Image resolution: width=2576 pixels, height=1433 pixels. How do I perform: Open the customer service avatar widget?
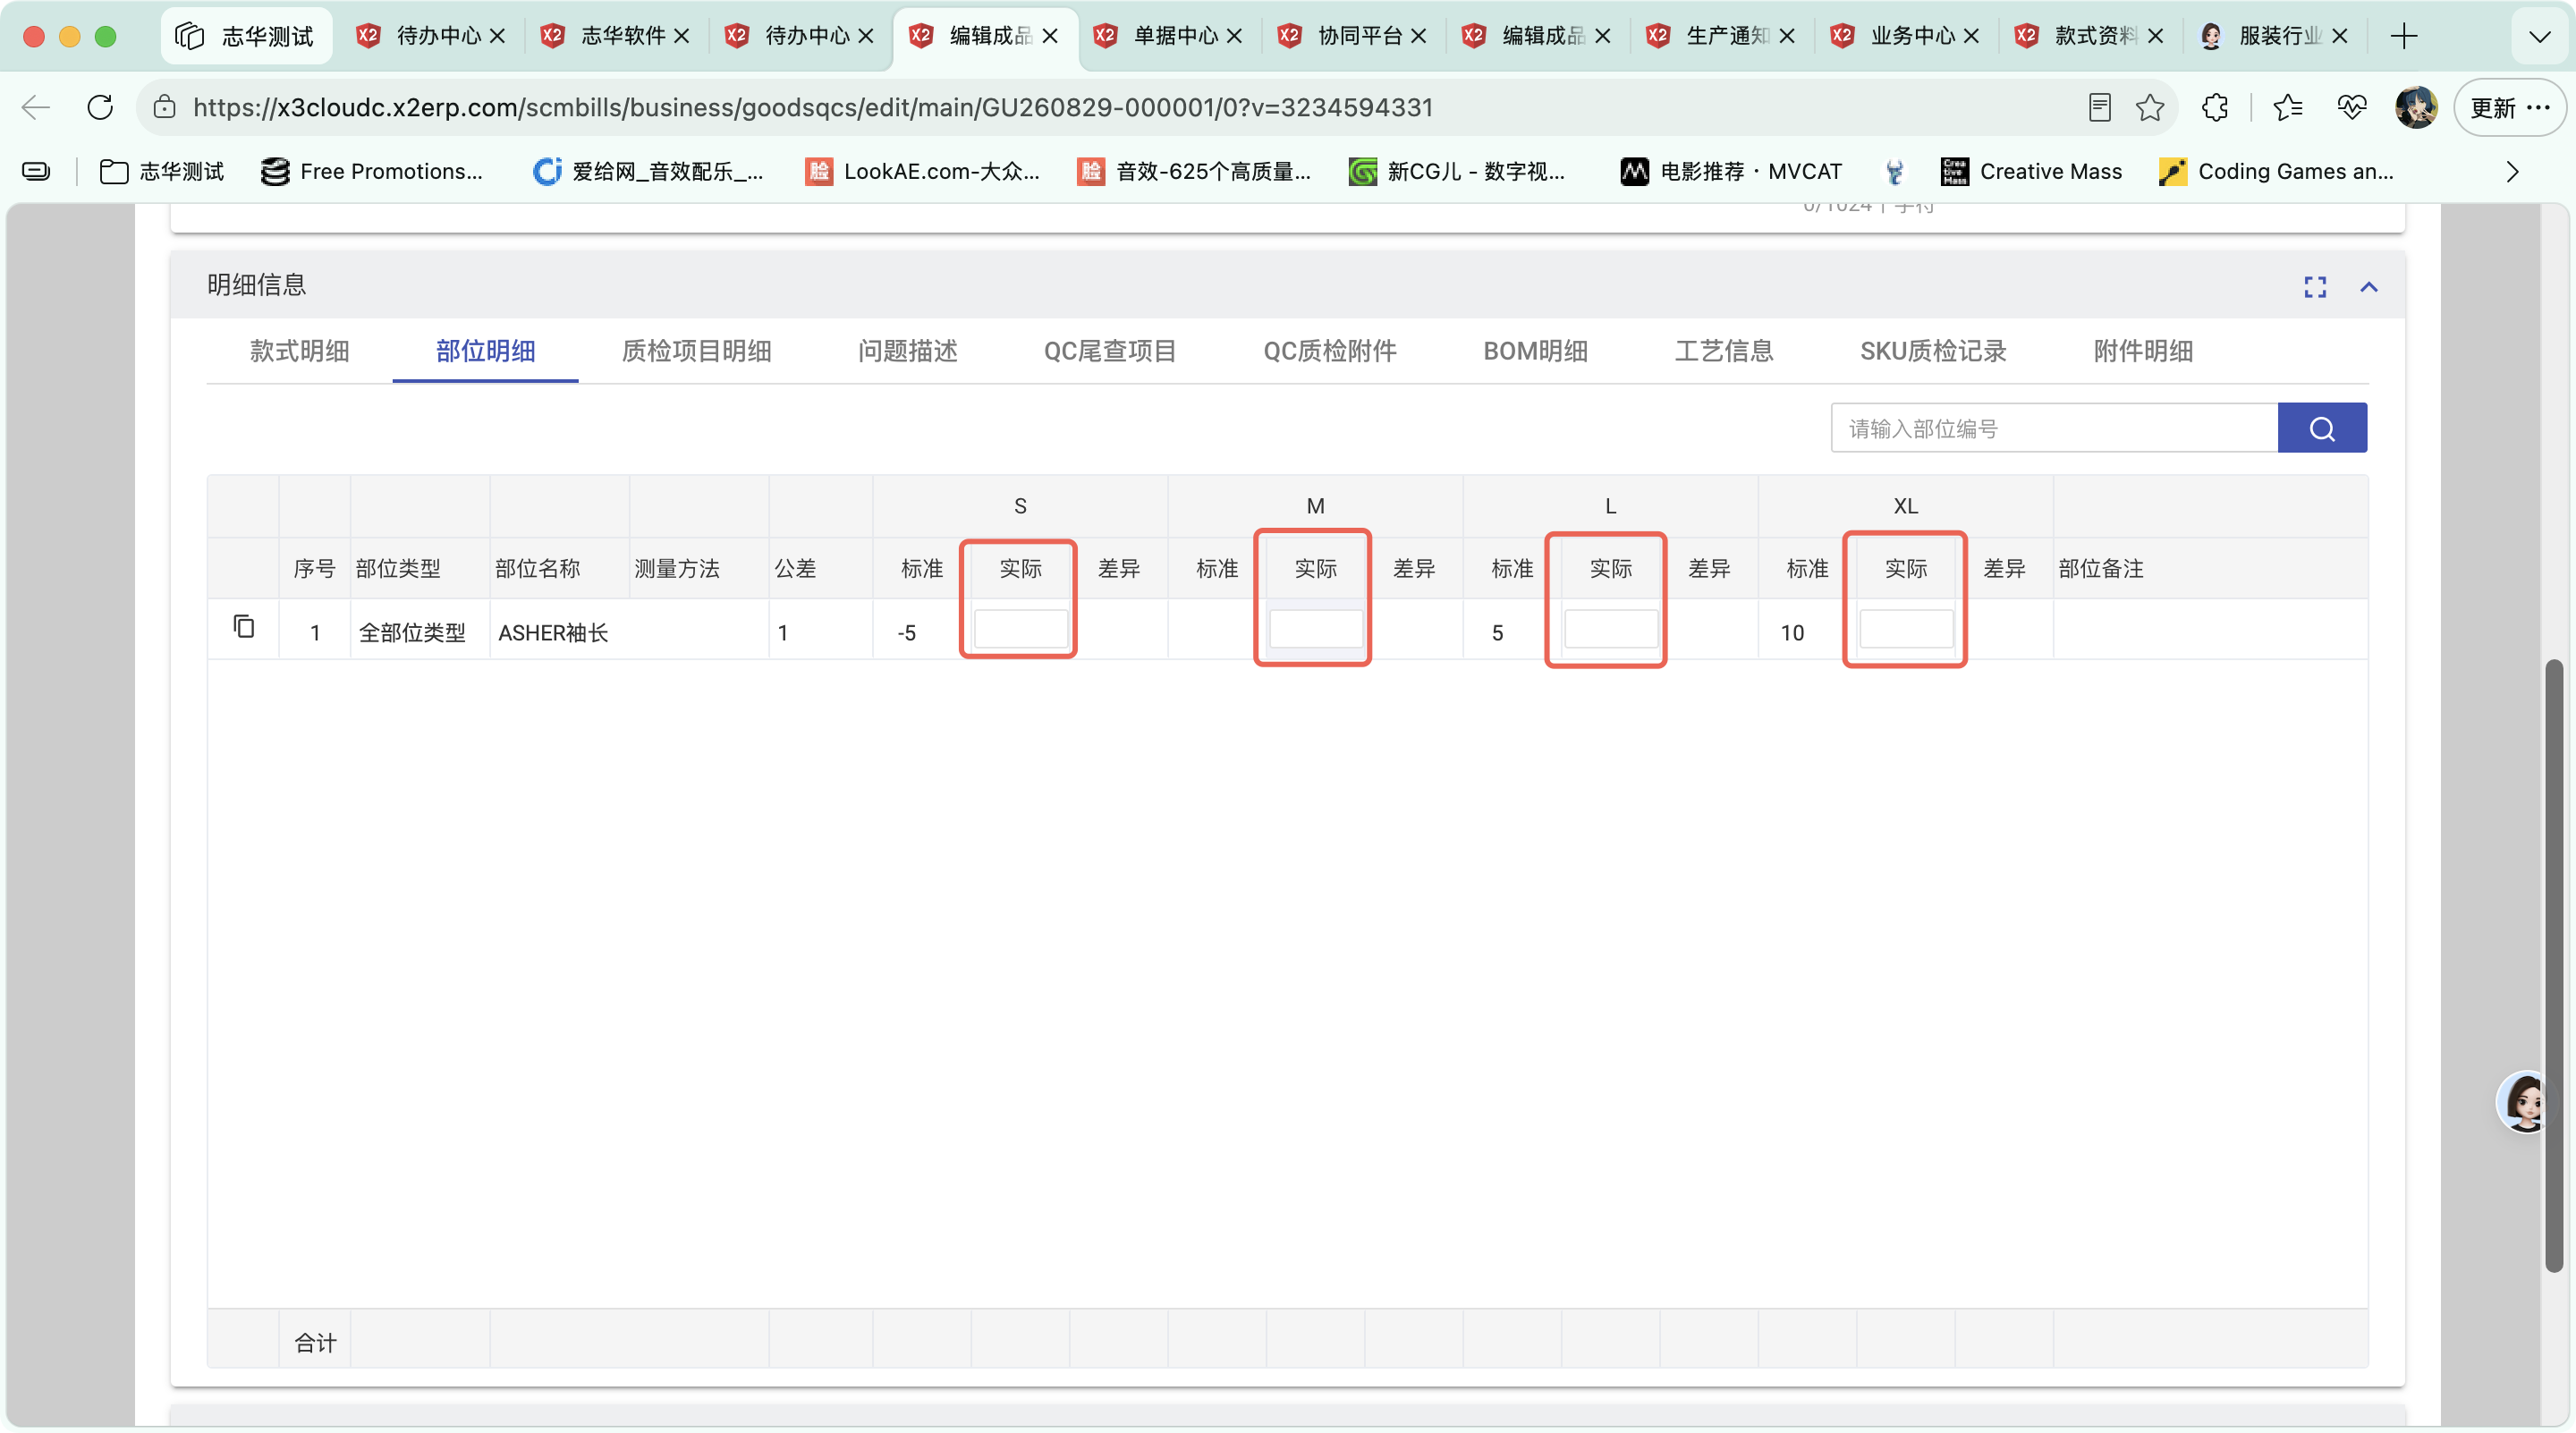[x=2525, y=1101]
